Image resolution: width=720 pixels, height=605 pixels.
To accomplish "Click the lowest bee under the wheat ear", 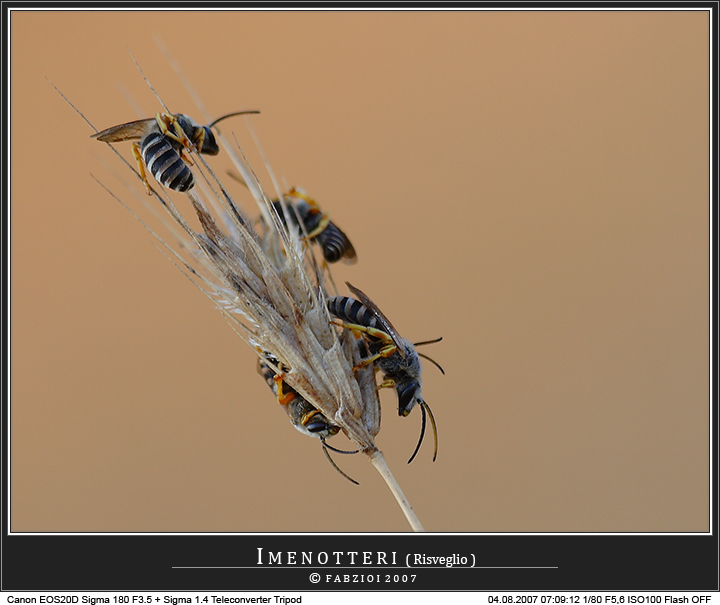I will pos(298,402).
